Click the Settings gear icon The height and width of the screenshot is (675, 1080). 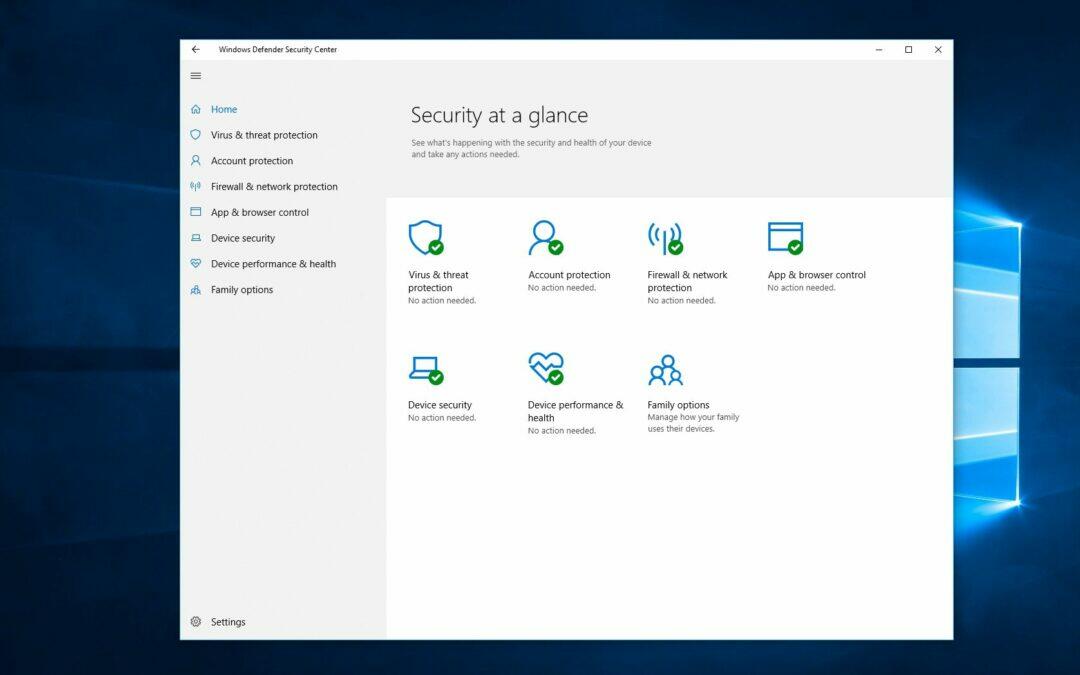click(x=196, y=622)
